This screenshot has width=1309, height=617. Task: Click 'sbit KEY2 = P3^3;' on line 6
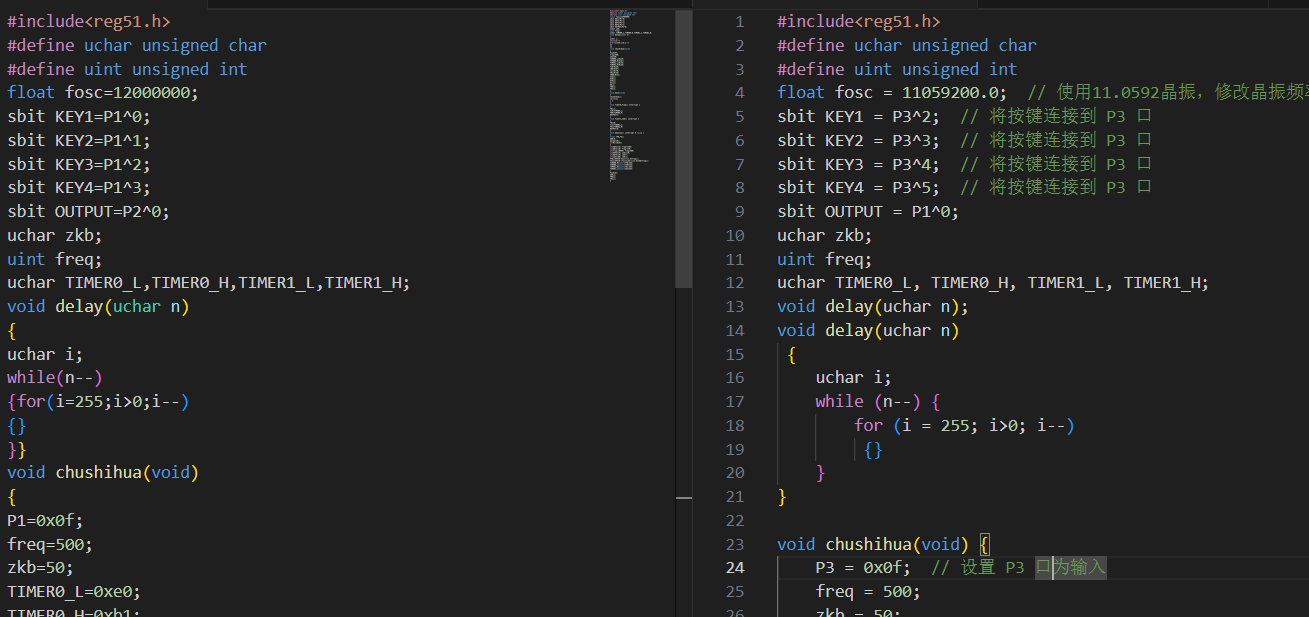coord(858,140)
